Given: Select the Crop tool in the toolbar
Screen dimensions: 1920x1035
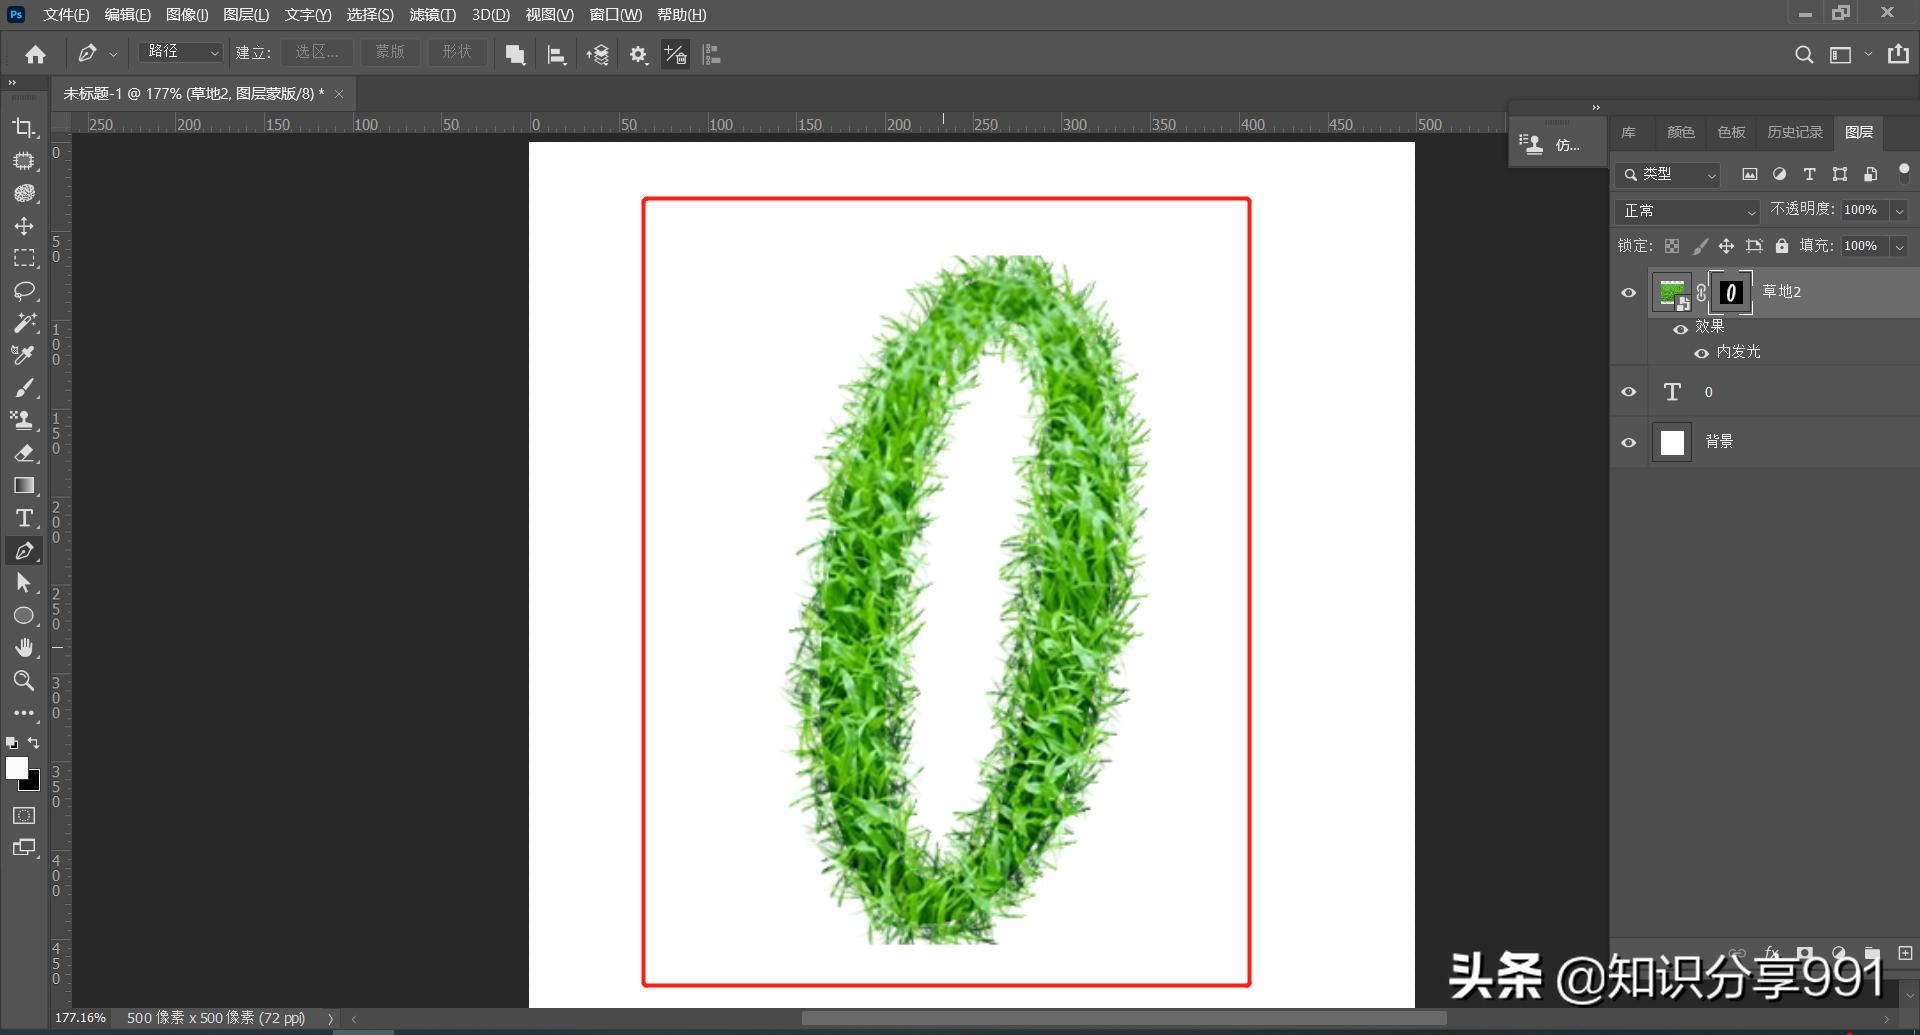Looking at the screenshot, I should (x=25, y=128).
